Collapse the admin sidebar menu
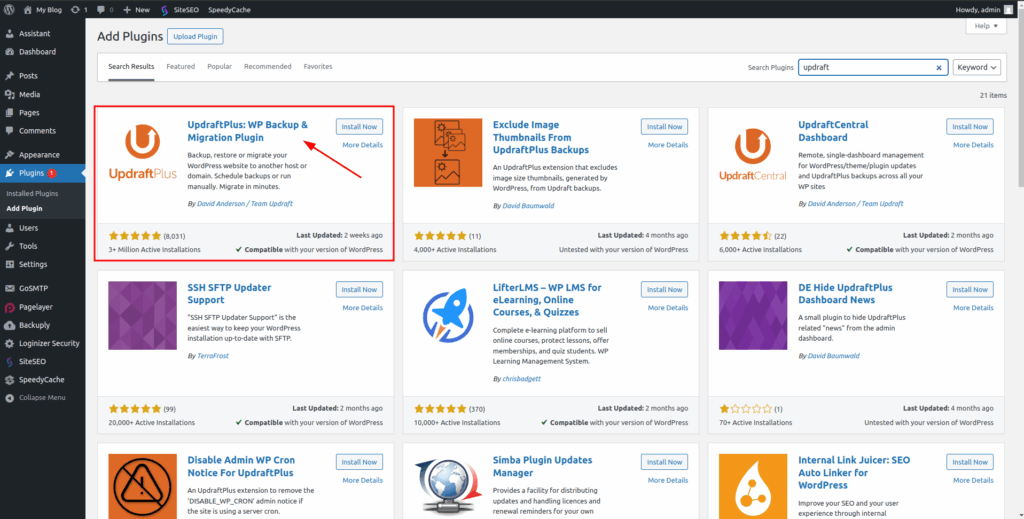Viewport: 1024px width, 519px height. (x=42, y=398)
